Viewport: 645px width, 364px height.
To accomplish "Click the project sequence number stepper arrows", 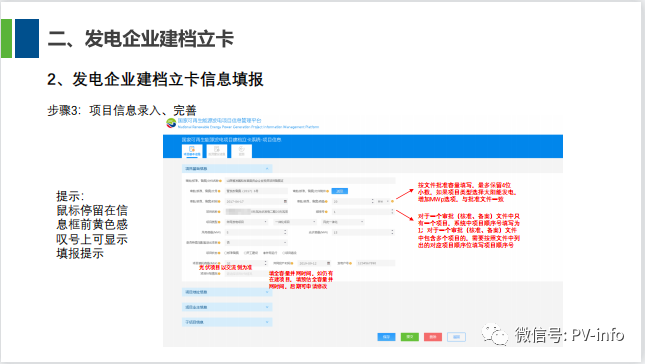I will coord(392,212).
